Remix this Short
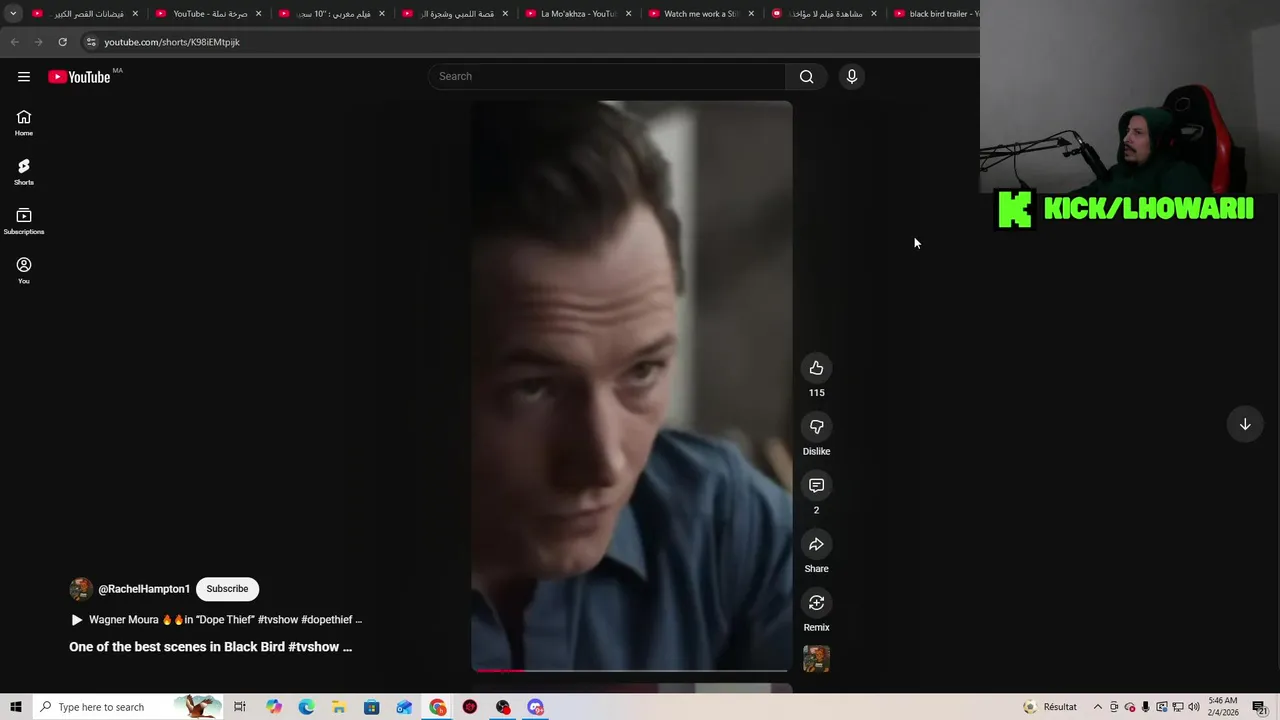 click(x=816, y=603)
